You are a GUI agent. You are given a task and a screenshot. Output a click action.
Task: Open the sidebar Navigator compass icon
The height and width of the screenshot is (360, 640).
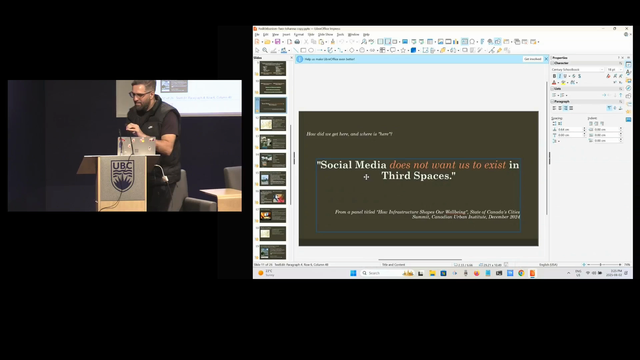pyautogui.click(x=628, y=88)
